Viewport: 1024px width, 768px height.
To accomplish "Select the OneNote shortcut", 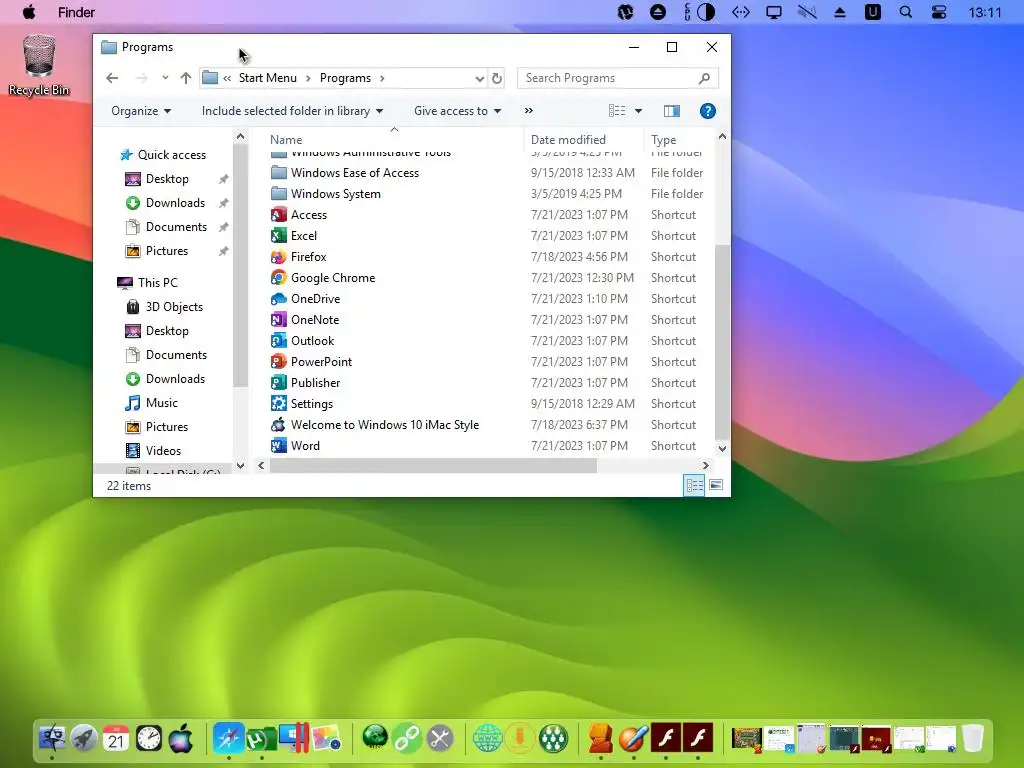I will click(315, 319).
